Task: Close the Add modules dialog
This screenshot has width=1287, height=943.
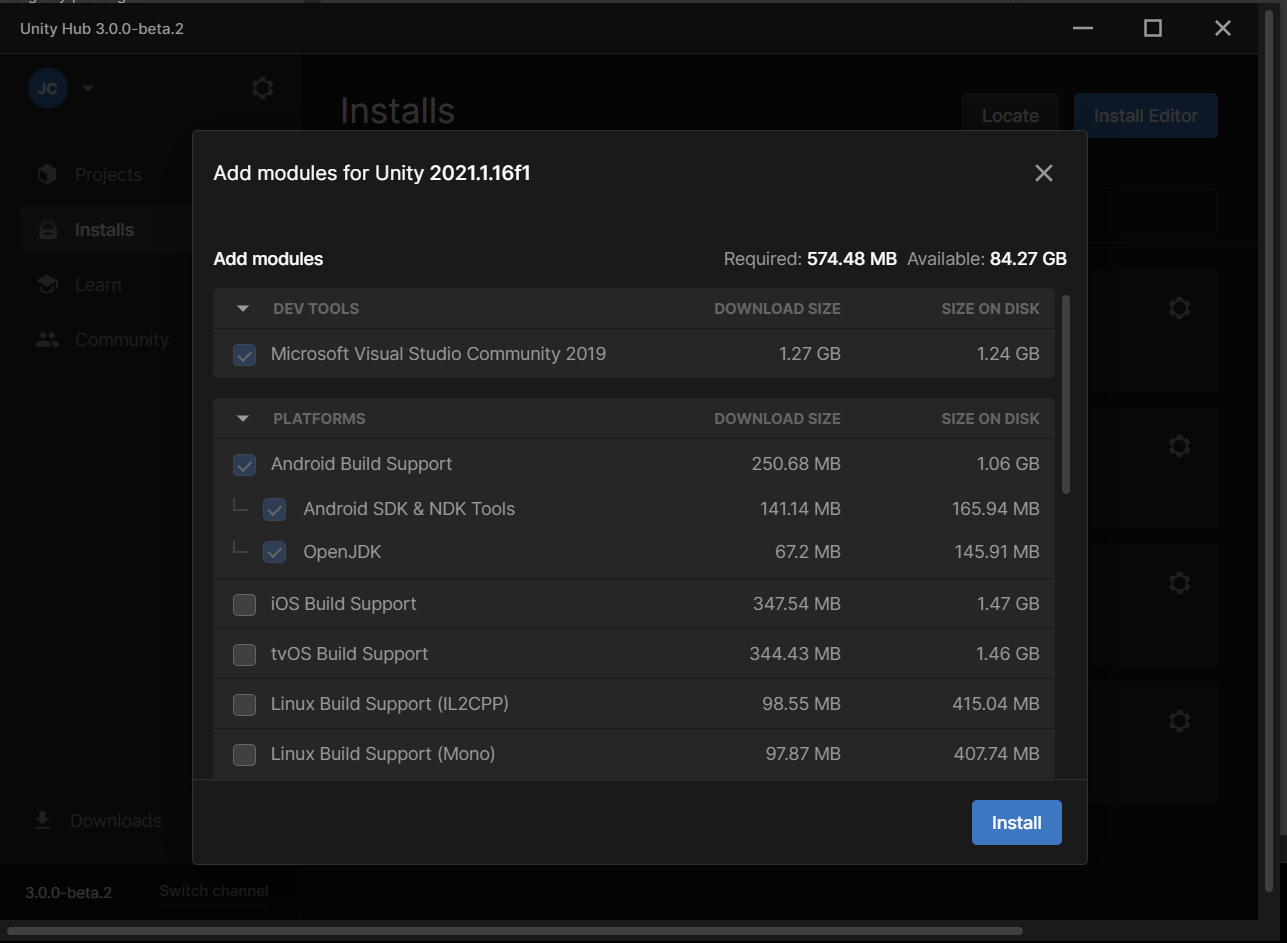Action: point(1043,173)
